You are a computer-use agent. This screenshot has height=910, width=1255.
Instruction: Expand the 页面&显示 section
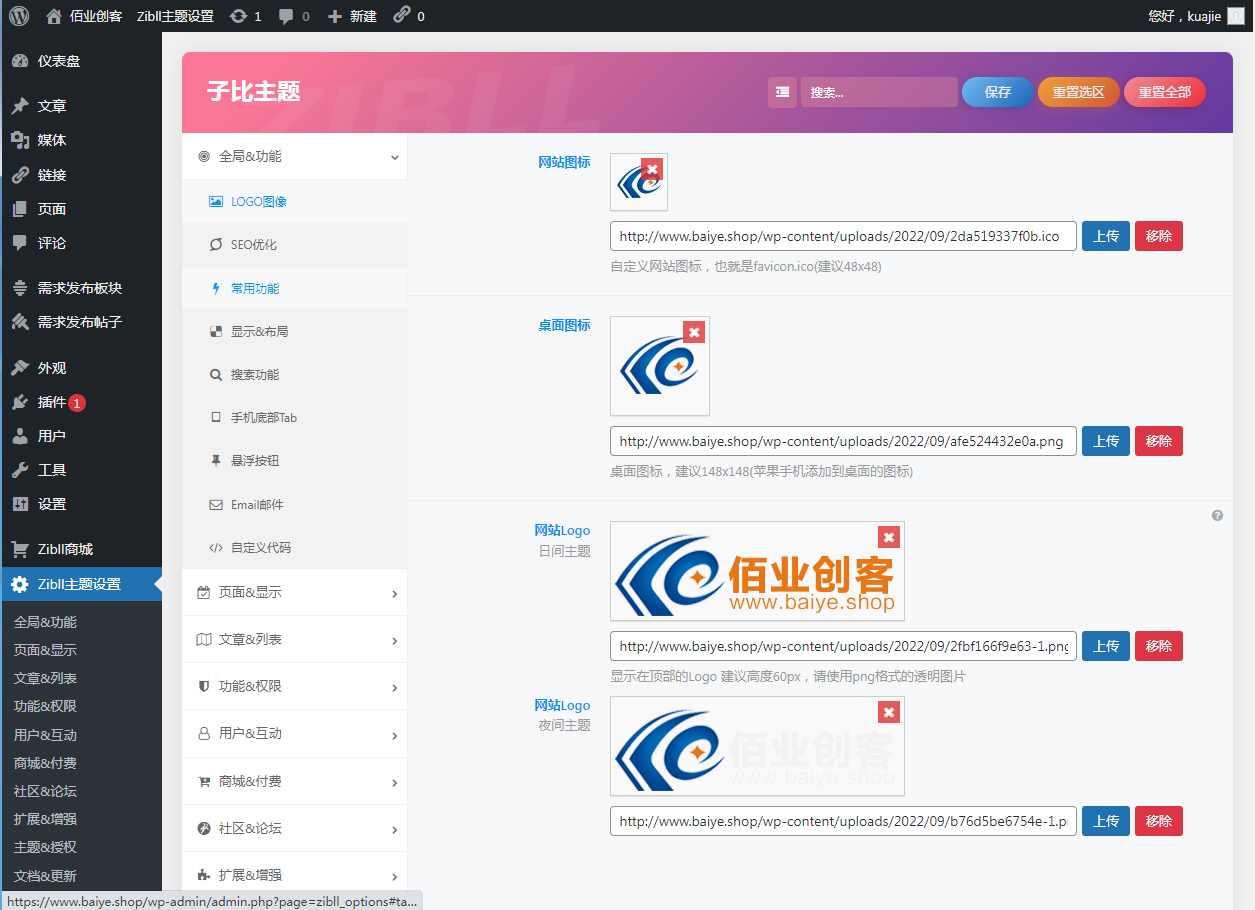point(294,593)
